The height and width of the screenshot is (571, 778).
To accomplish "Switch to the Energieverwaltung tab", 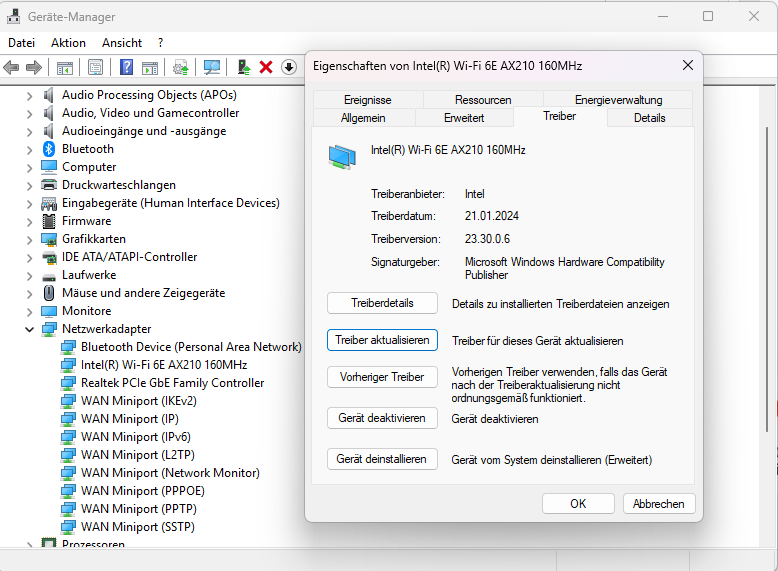I will (618, 100).
